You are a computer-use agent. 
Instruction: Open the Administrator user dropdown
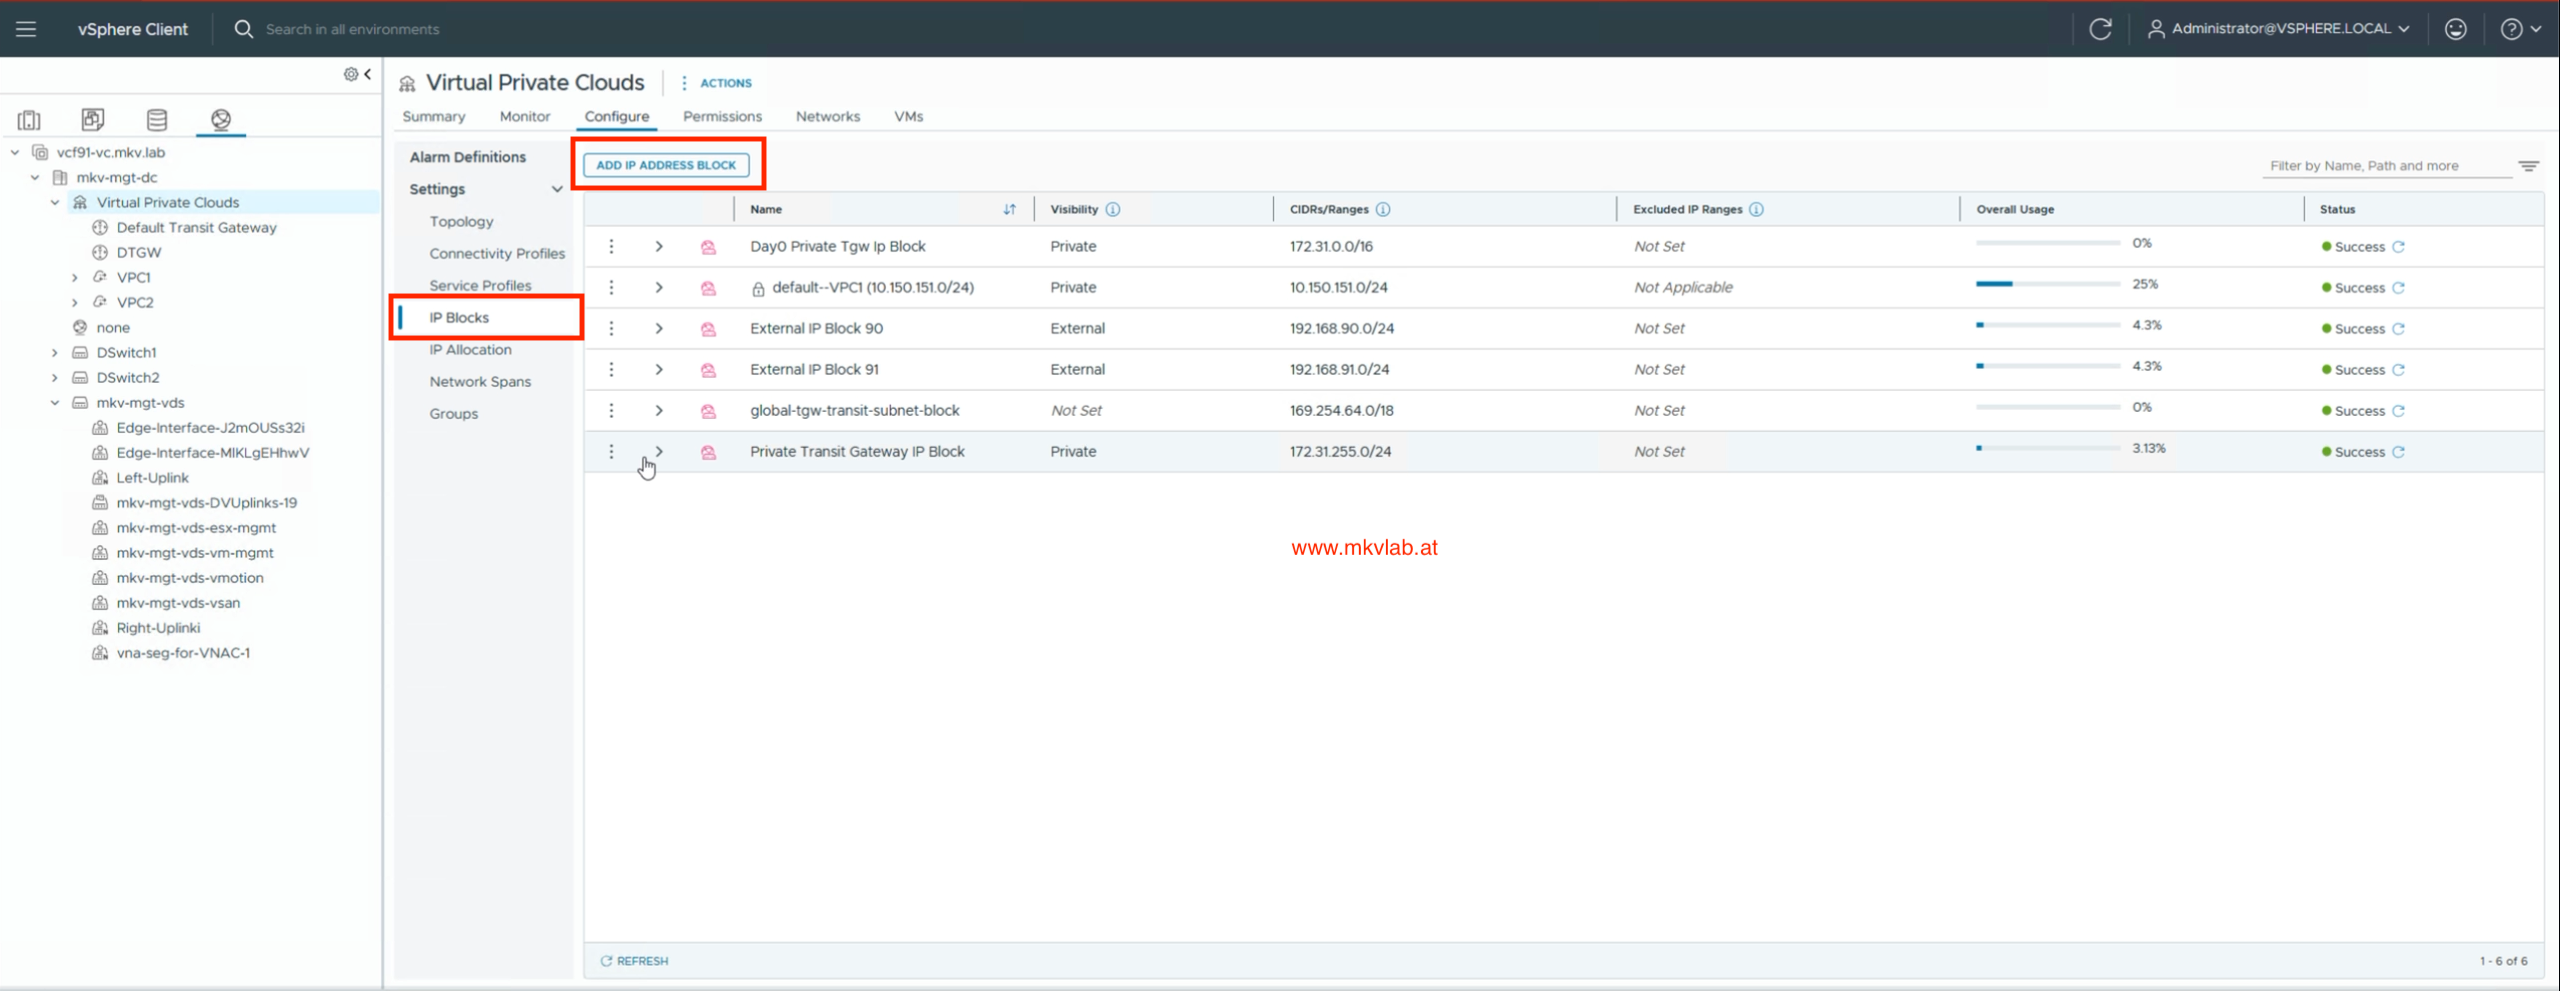(2279, 29)
